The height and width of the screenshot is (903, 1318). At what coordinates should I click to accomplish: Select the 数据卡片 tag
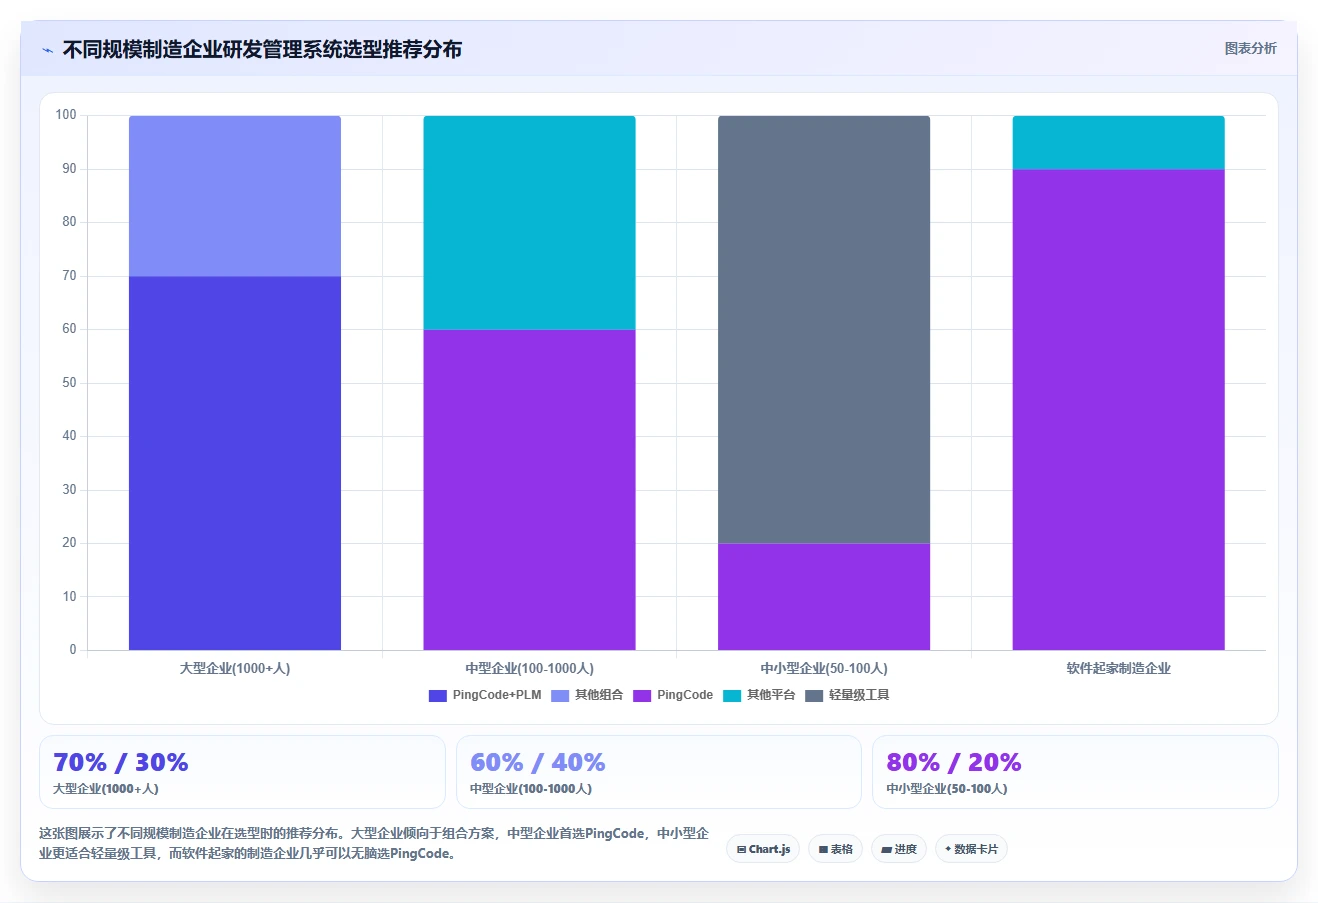pyautogui.click(x=971, y=849)
